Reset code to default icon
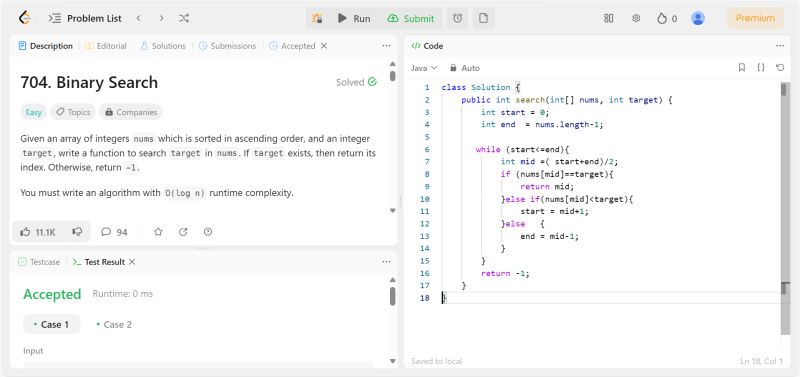800x377 pixels. tap(780, 67)
